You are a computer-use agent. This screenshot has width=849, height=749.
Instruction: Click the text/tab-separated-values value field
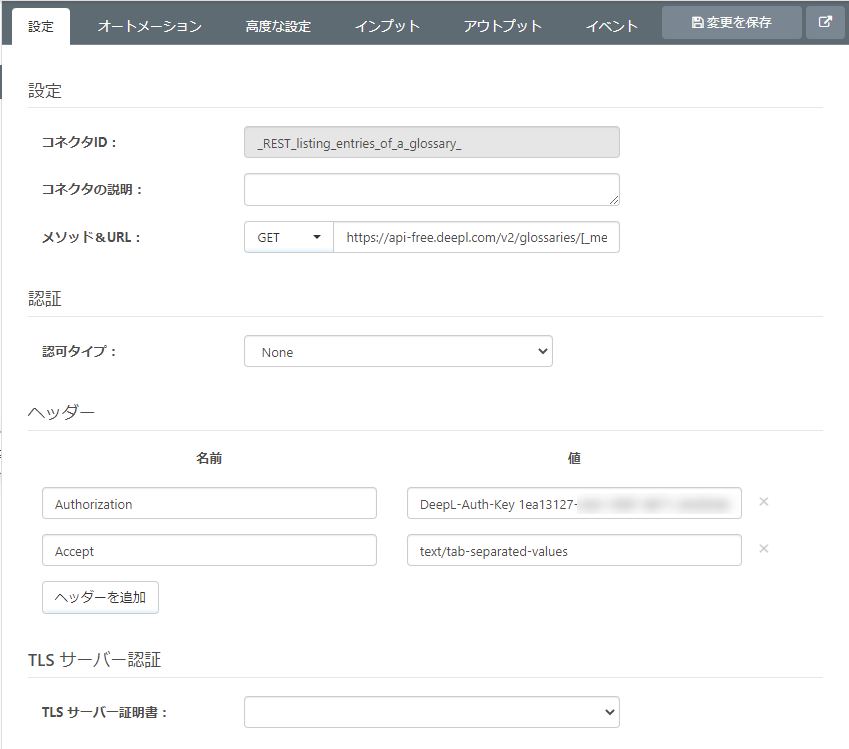(574, 550)
